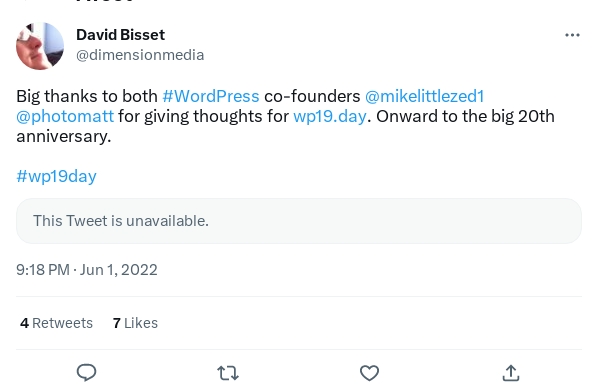The image size is (598, 387).
Task: Click the 'This Tweet is unavailable' box
Action: 299,221
